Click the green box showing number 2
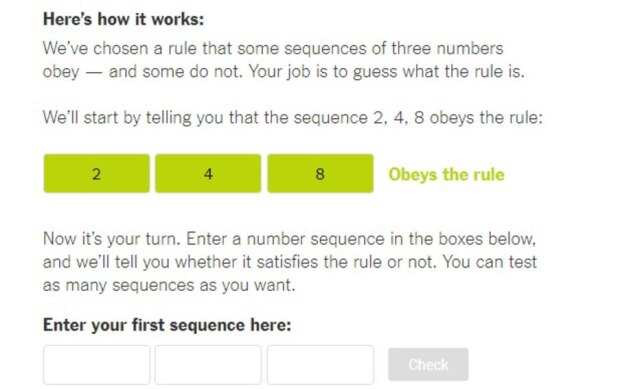The height and width of the screenshot is (389, 640). tap(96, 173)
